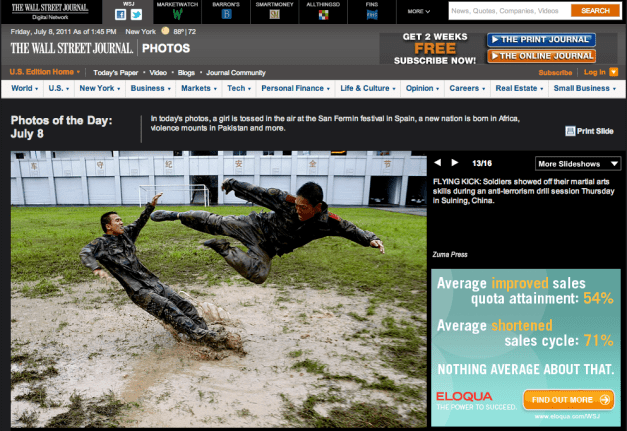627x431 pixels.
Task: Open the Markets navigation menu
Action: click(x=199, y=88)
